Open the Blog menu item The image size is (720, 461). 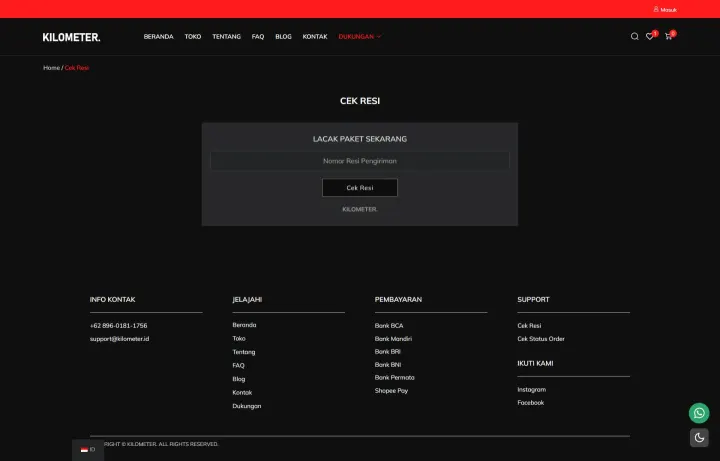coord(283,37)
